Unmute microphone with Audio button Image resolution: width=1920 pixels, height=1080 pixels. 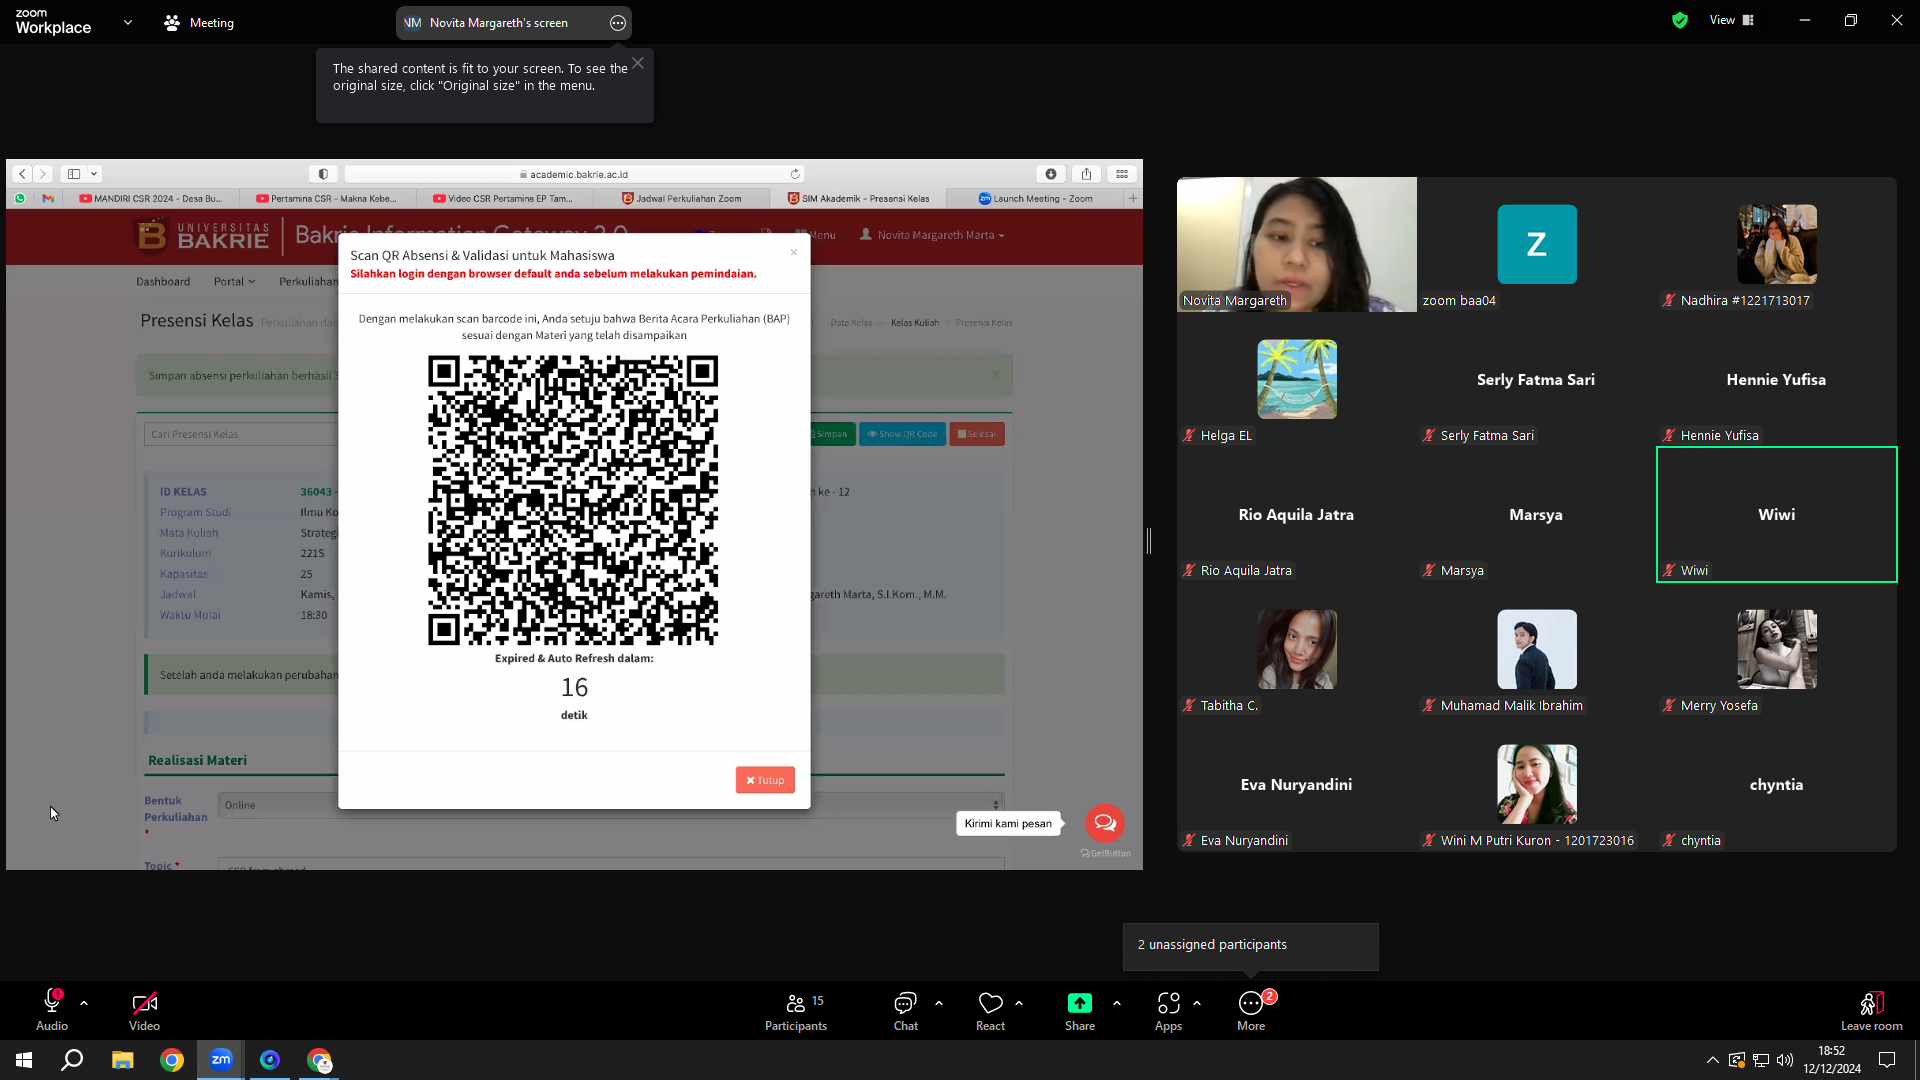click(x=52, y=1010)
